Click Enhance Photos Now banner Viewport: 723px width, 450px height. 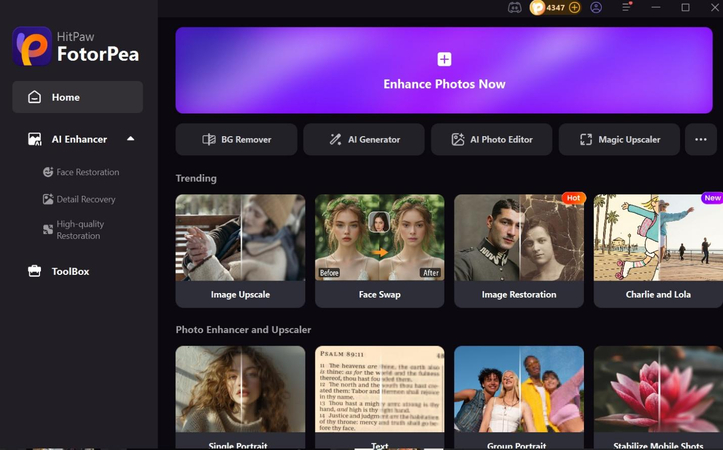coord(444,70)
